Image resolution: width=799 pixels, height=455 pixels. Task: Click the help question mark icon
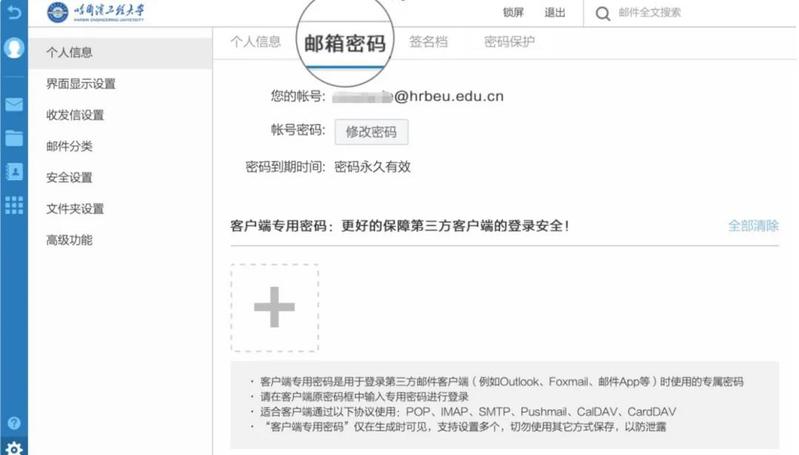point(14,423)
